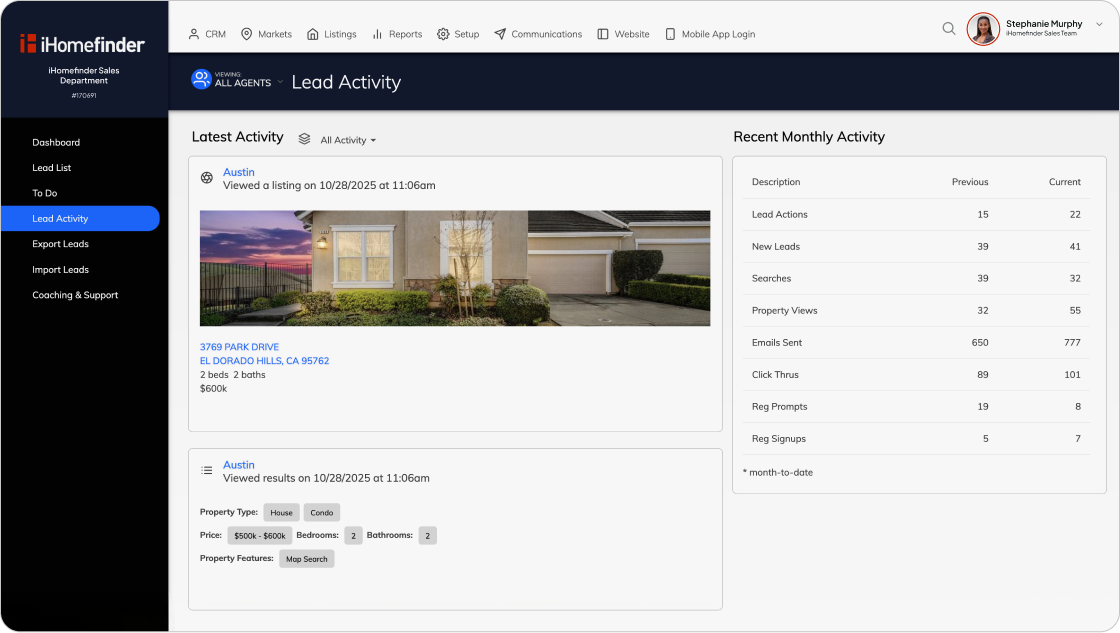This screenshot has width=1120, height=633.
Task: Click the search magnifier icon
Action: pyautogui.click(x=948, y=29)
